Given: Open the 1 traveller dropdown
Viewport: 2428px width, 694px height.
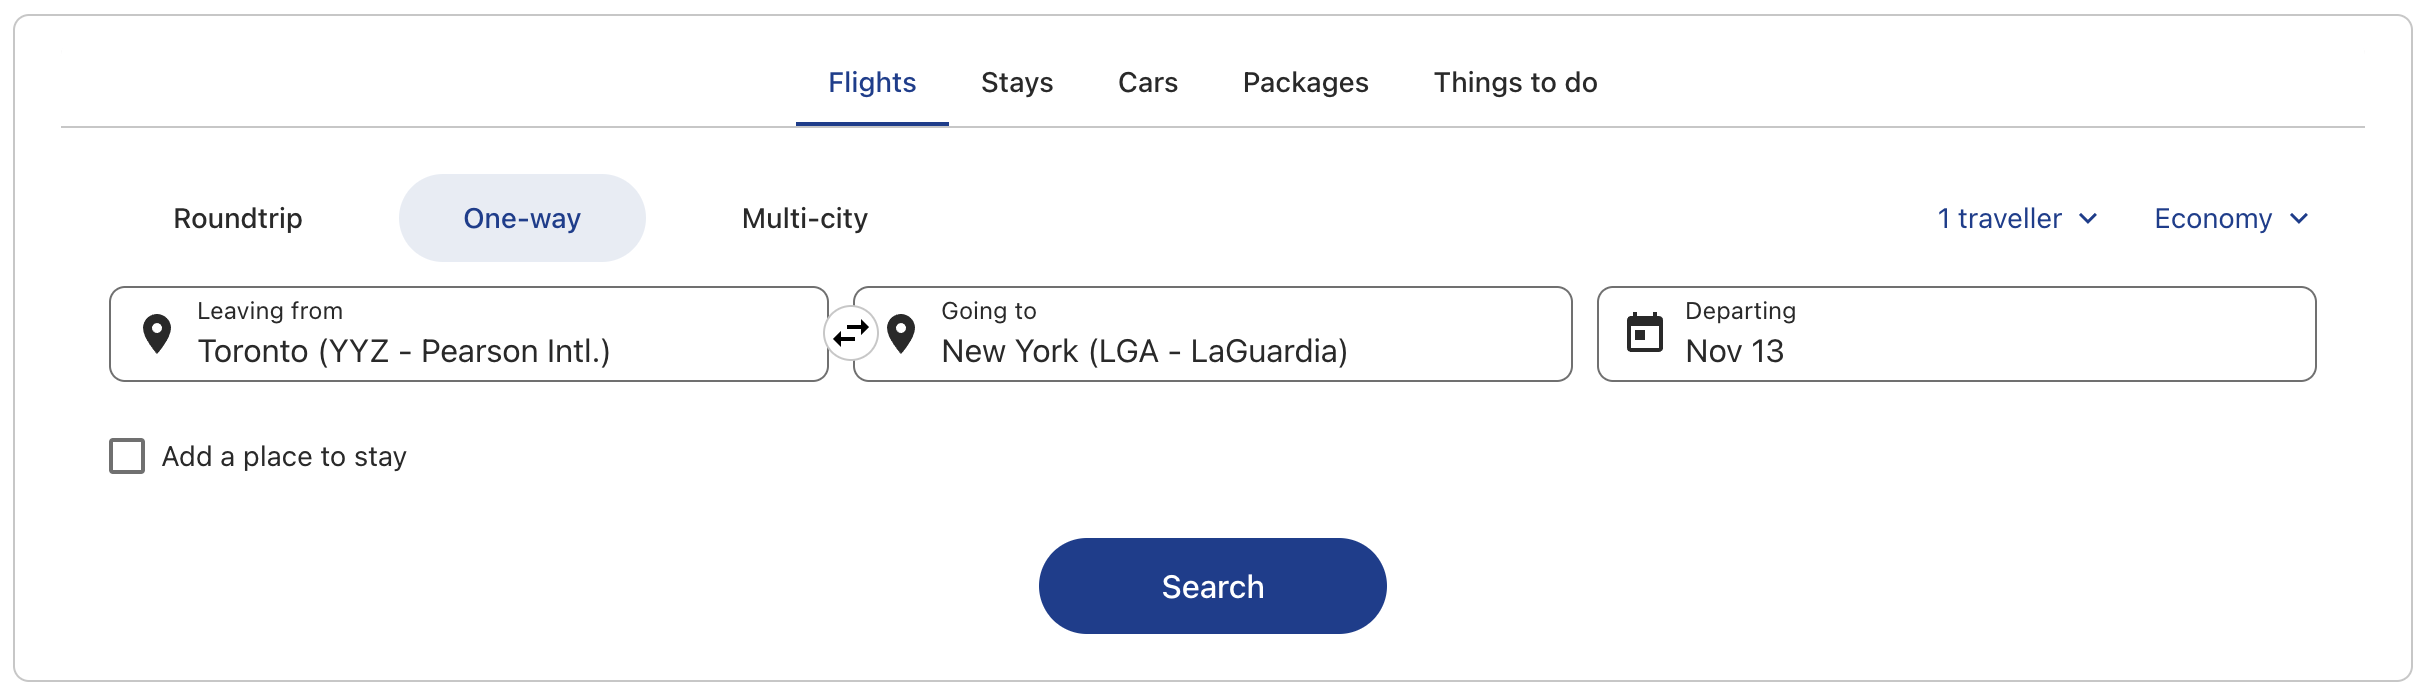Looking at the screenshot, I should (2000, 218).
